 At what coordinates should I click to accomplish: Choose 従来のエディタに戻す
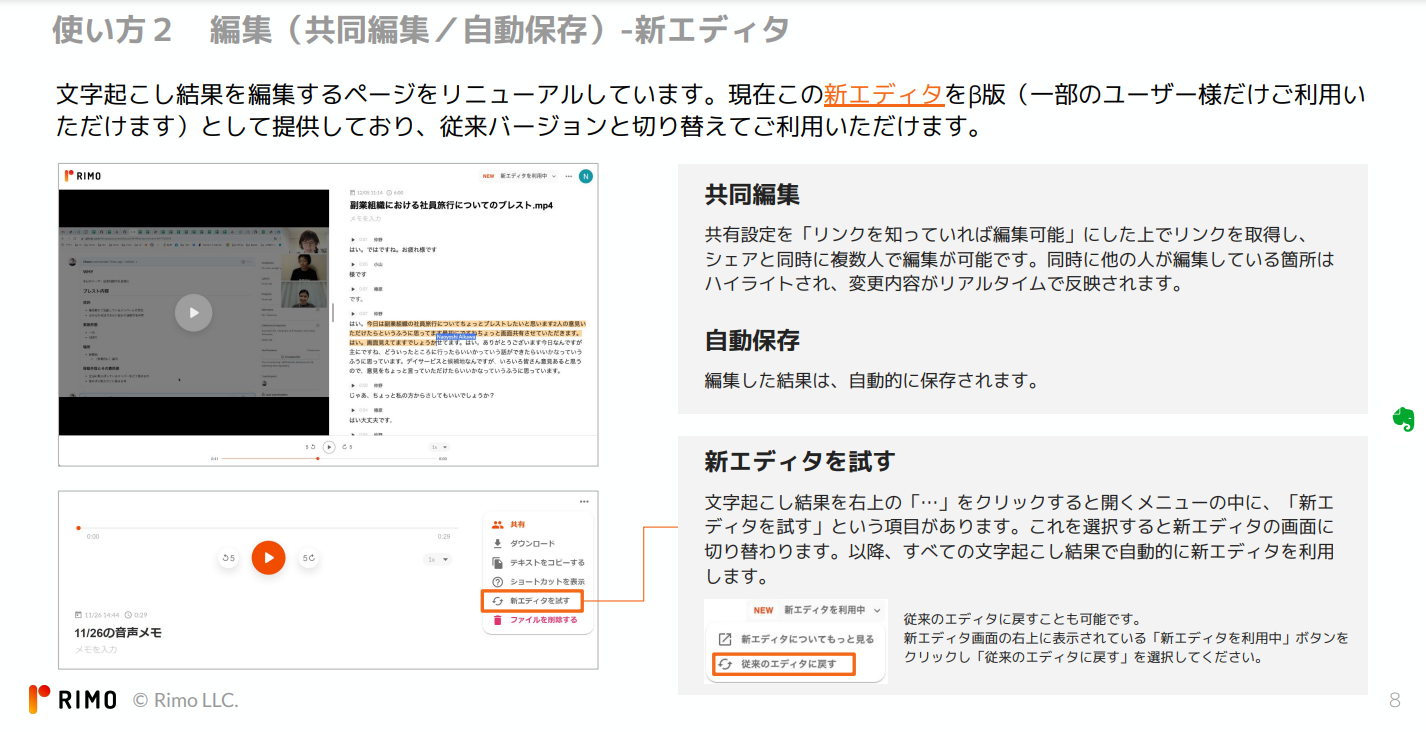click(783, 664)
